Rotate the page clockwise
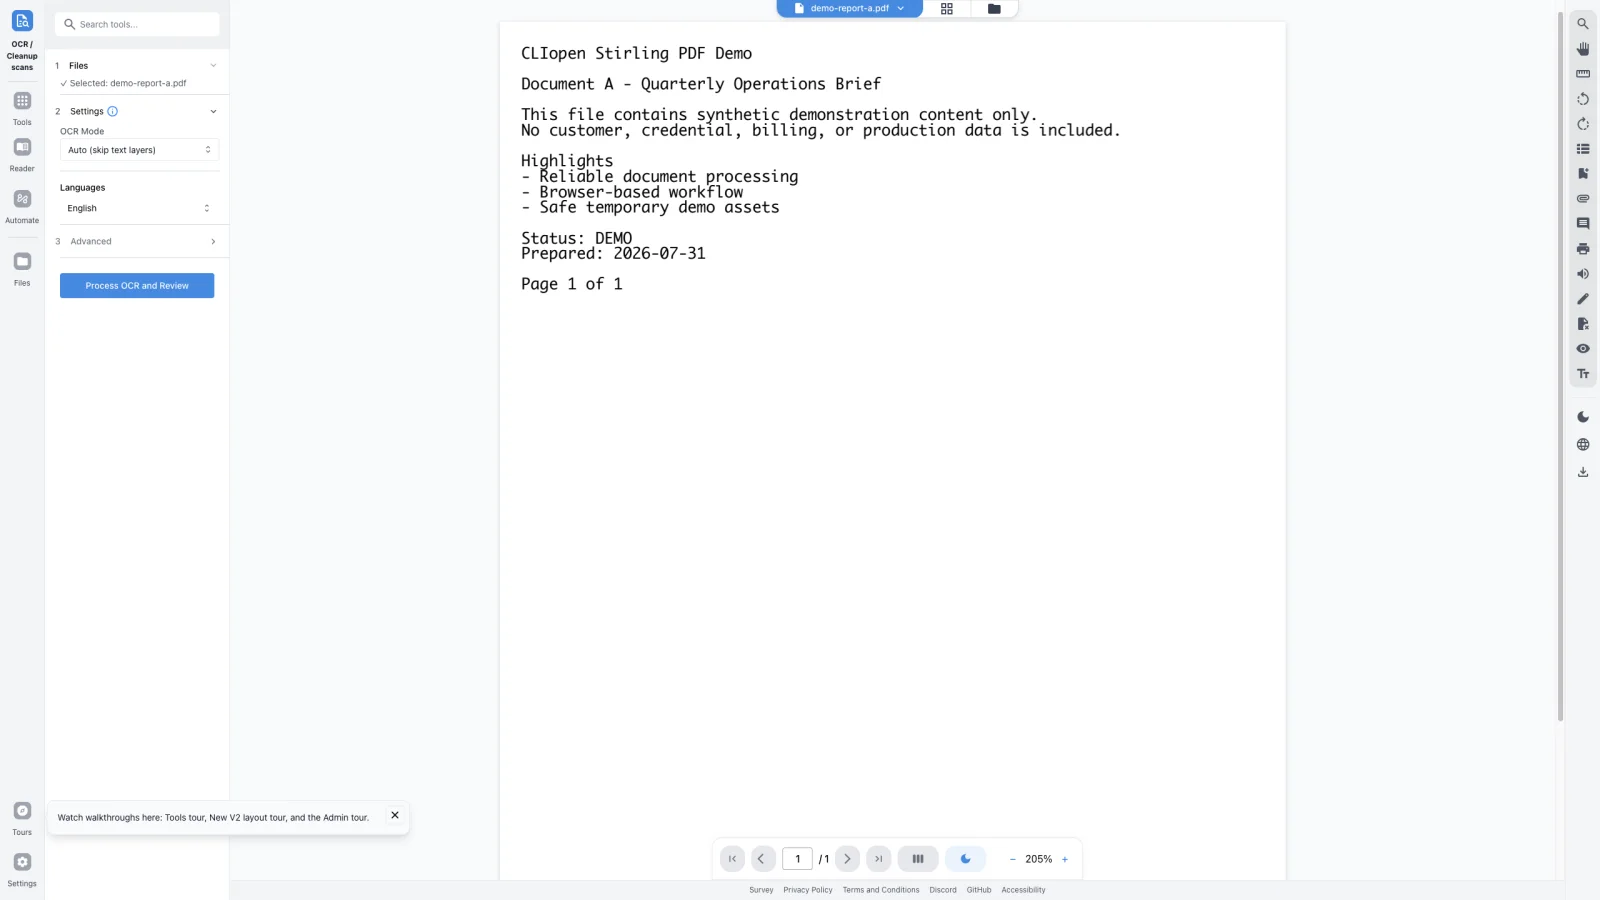The image size is (1600, 900). tap(1583, 124)
